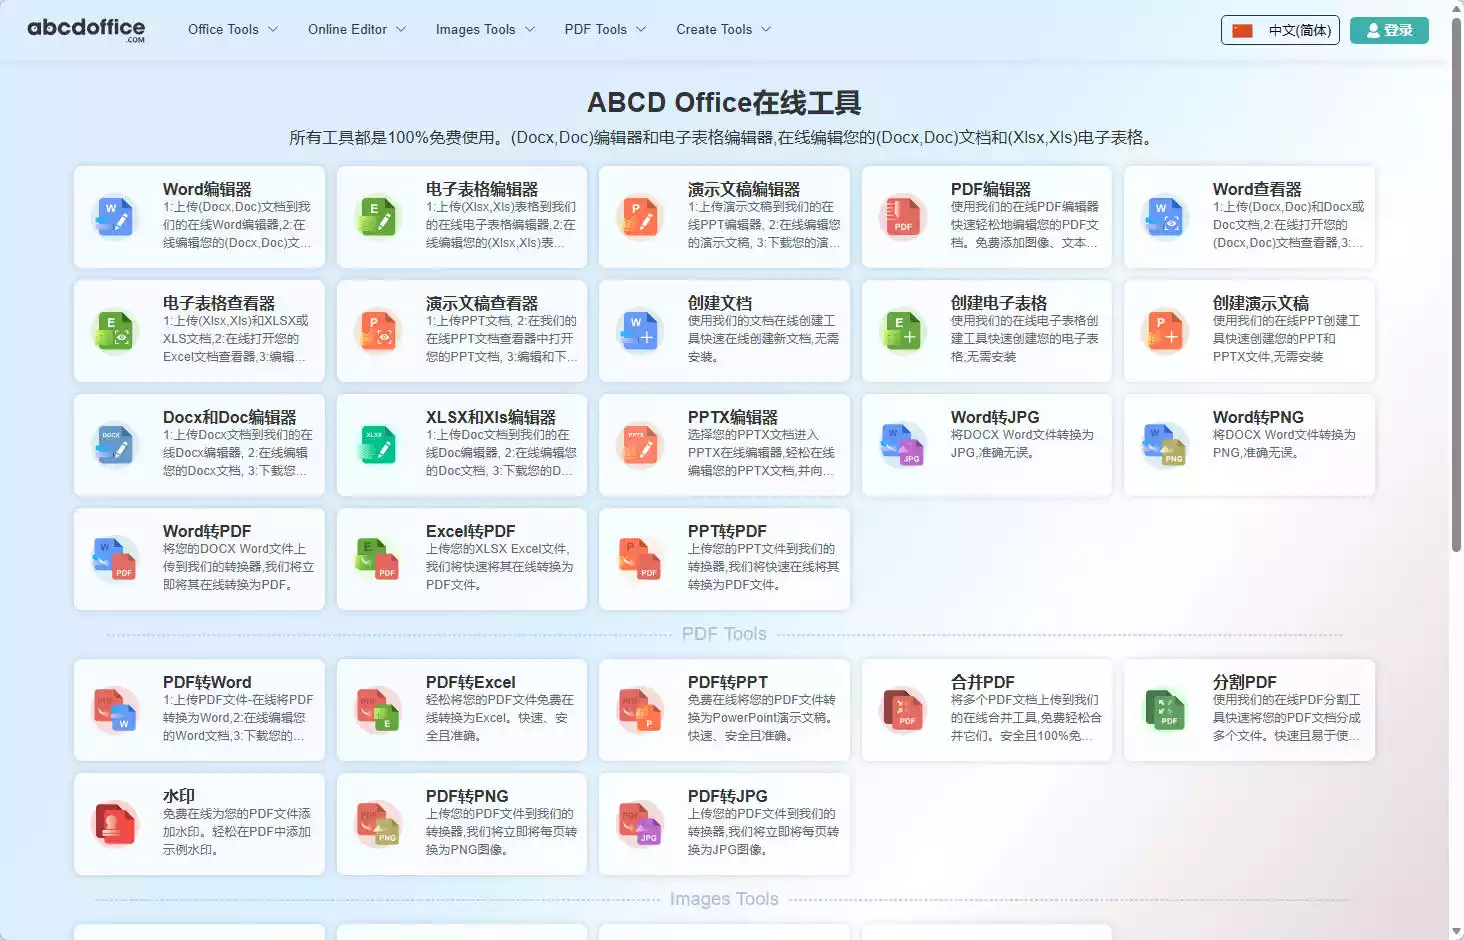This screenshot has height=940, width=1464.
Task: Click the 电子表格编辑器 green icon
Action: pos(378,217)
